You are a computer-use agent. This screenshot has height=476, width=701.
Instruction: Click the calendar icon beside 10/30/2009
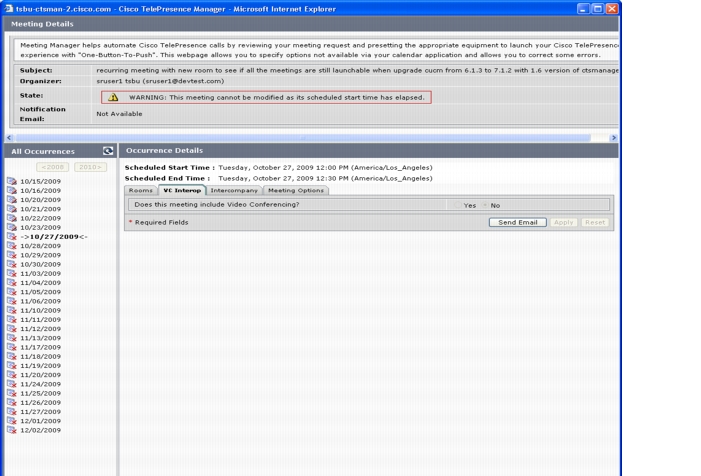[12, 264]
